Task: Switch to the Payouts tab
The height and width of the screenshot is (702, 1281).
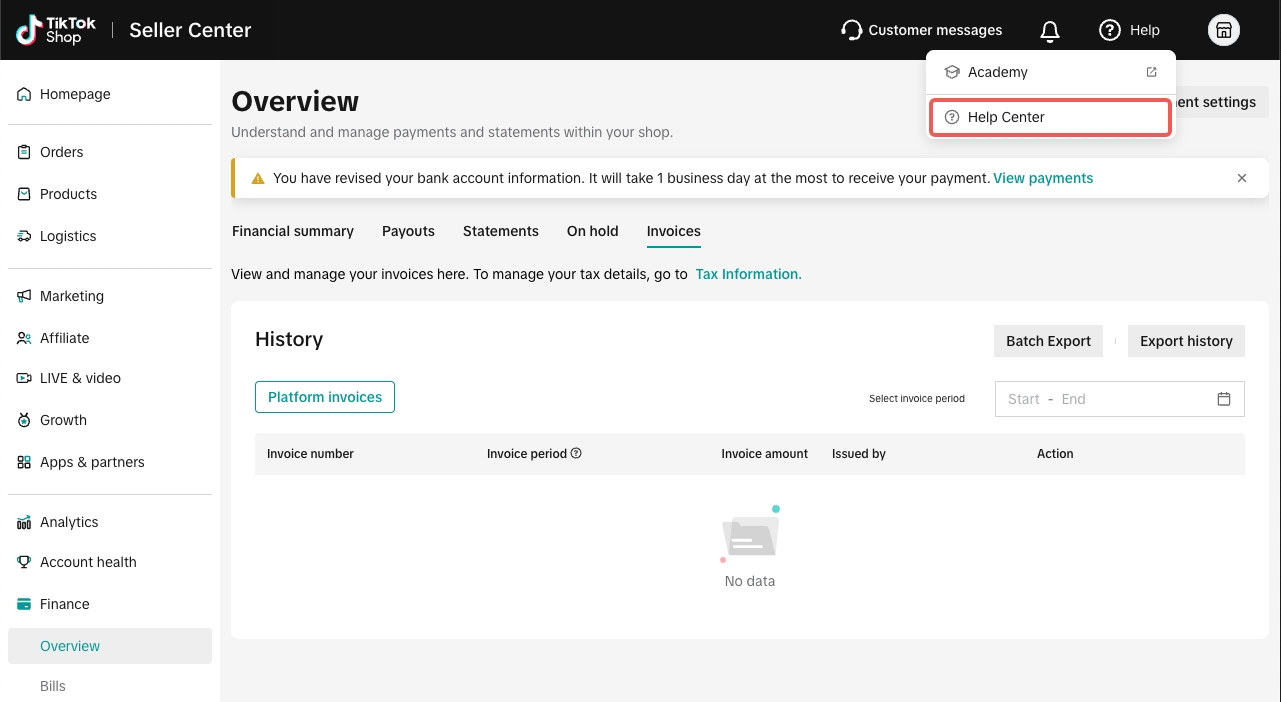Action: (408, 231)
